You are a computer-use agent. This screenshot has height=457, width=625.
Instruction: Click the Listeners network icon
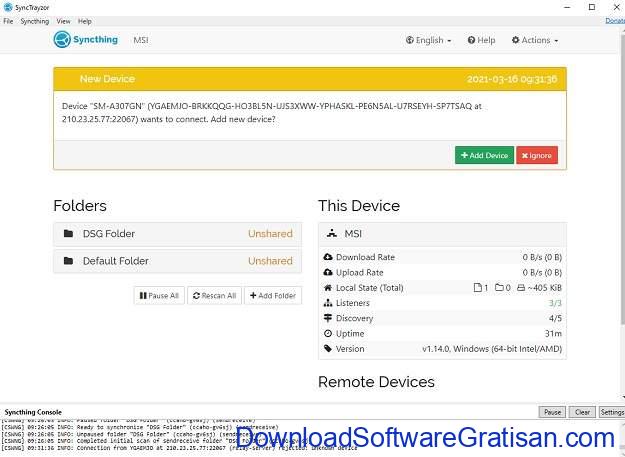328,303
